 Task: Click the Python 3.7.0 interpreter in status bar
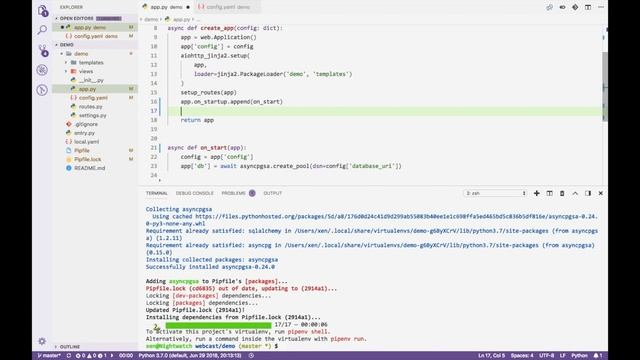[190, 356]
